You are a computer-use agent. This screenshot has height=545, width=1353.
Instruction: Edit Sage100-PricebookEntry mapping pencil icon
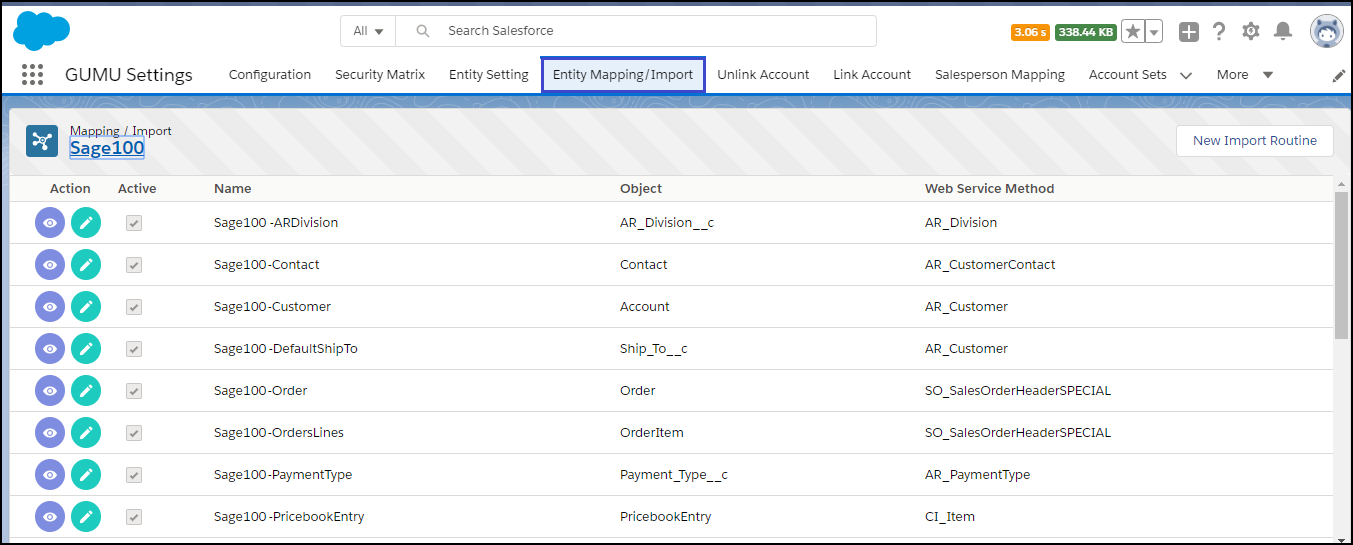tap(86, 517)
